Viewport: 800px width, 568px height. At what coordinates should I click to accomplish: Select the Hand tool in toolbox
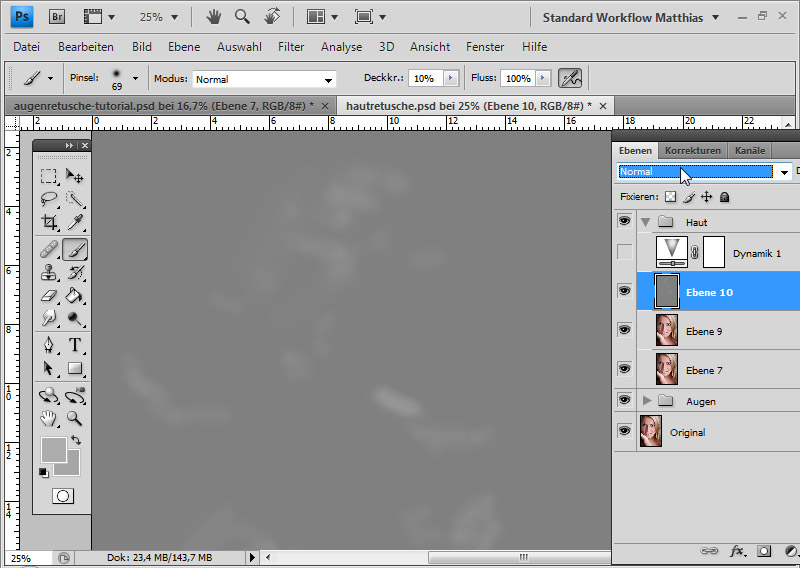click(48, 418)
